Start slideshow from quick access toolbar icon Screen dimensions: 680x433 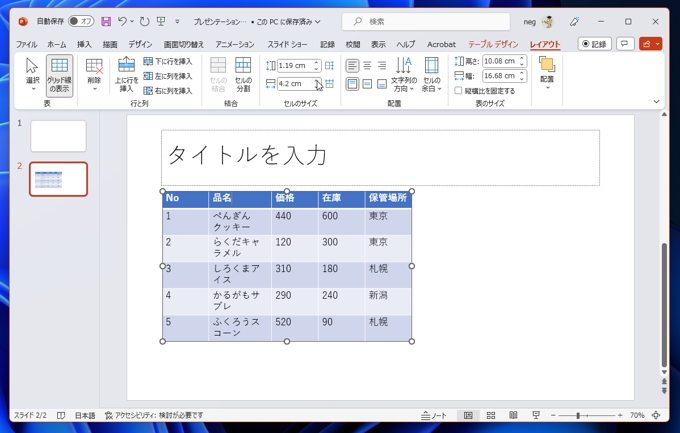pos(161,21)
